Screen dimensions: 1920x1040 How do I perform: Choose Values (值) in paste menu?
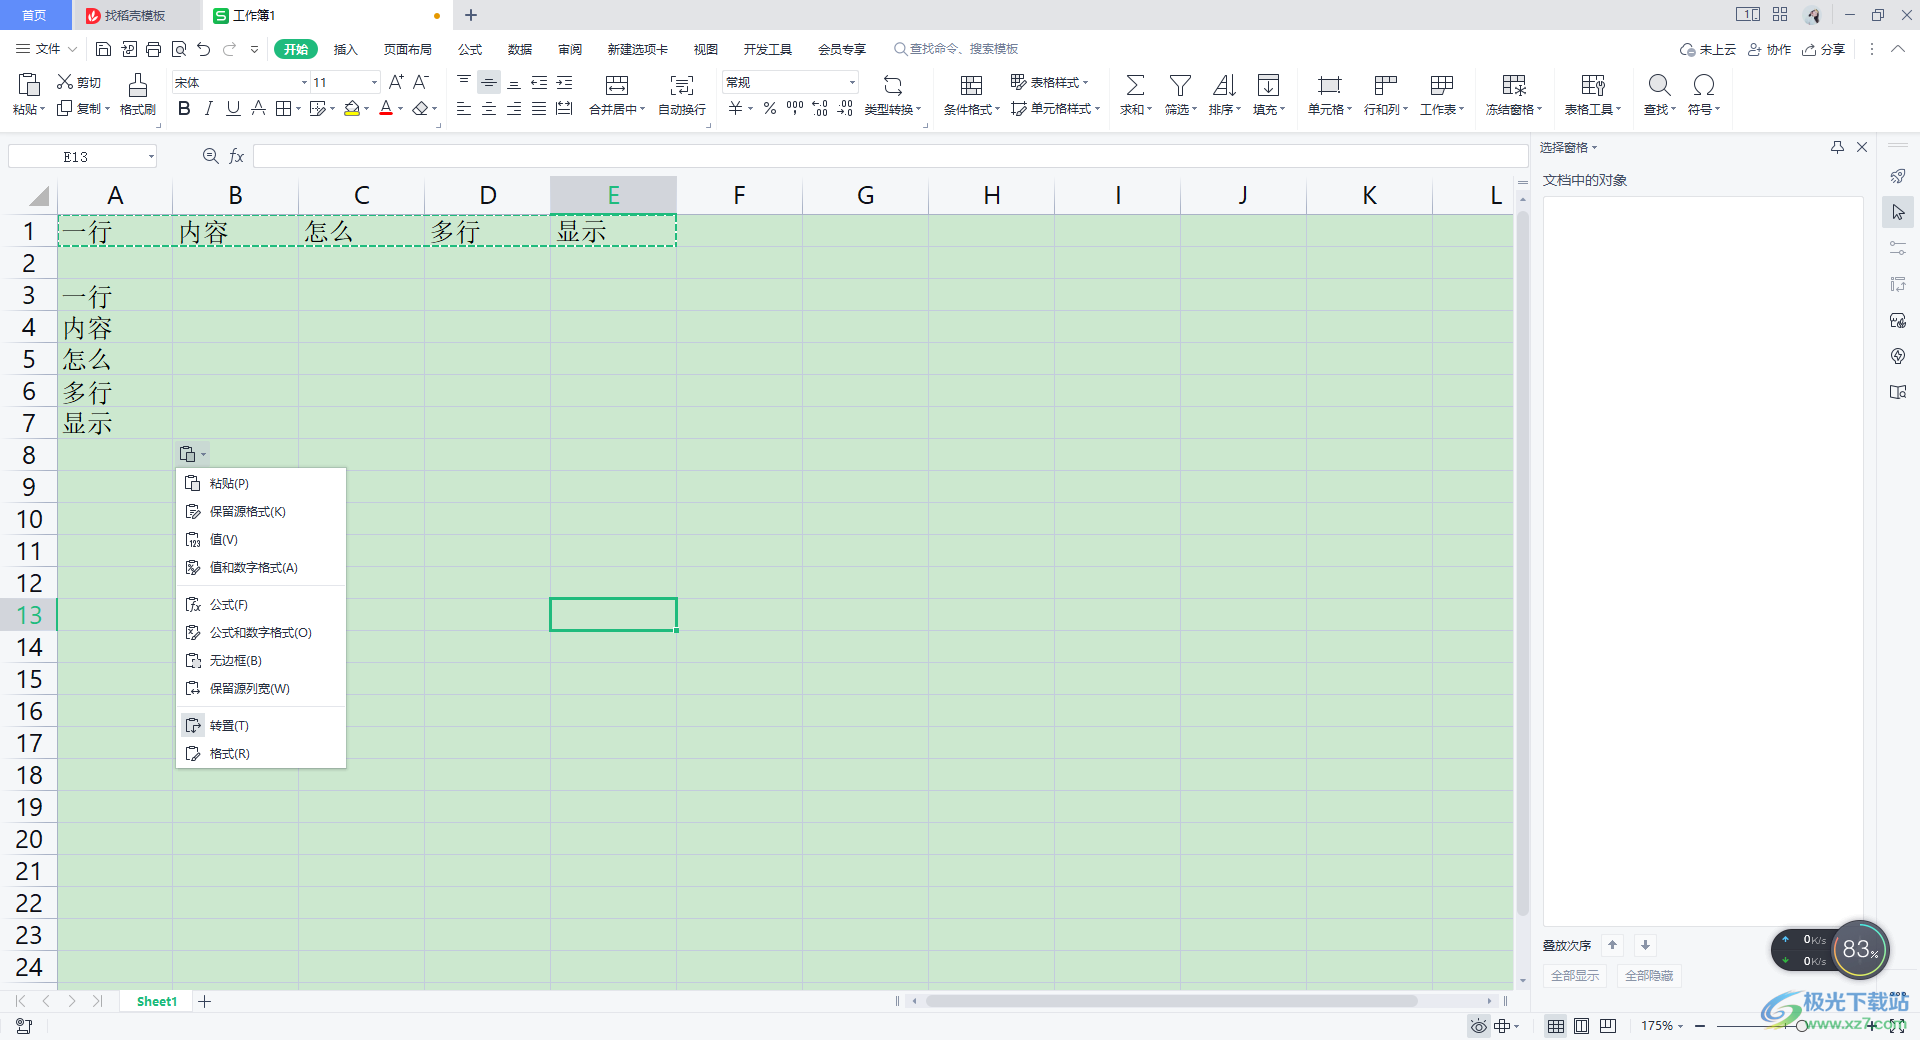[261, 540]
